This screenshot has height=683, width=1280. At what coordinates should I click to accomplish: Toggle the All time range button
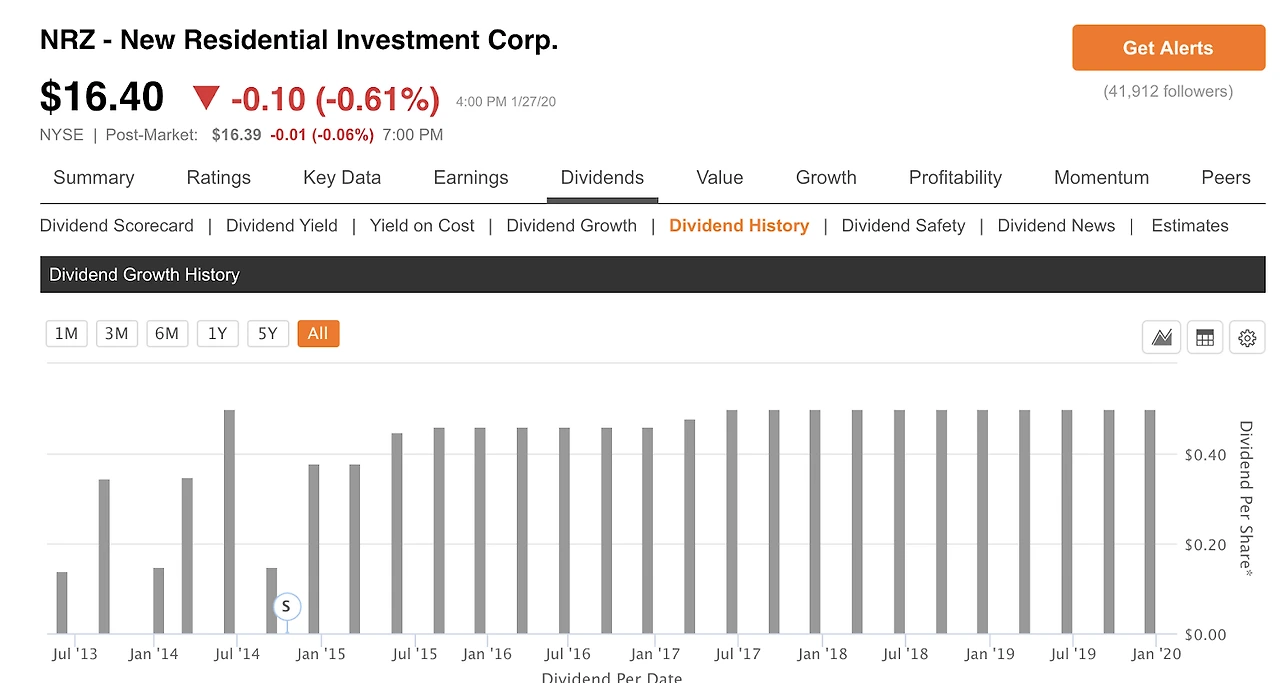[x=318, y=334]
